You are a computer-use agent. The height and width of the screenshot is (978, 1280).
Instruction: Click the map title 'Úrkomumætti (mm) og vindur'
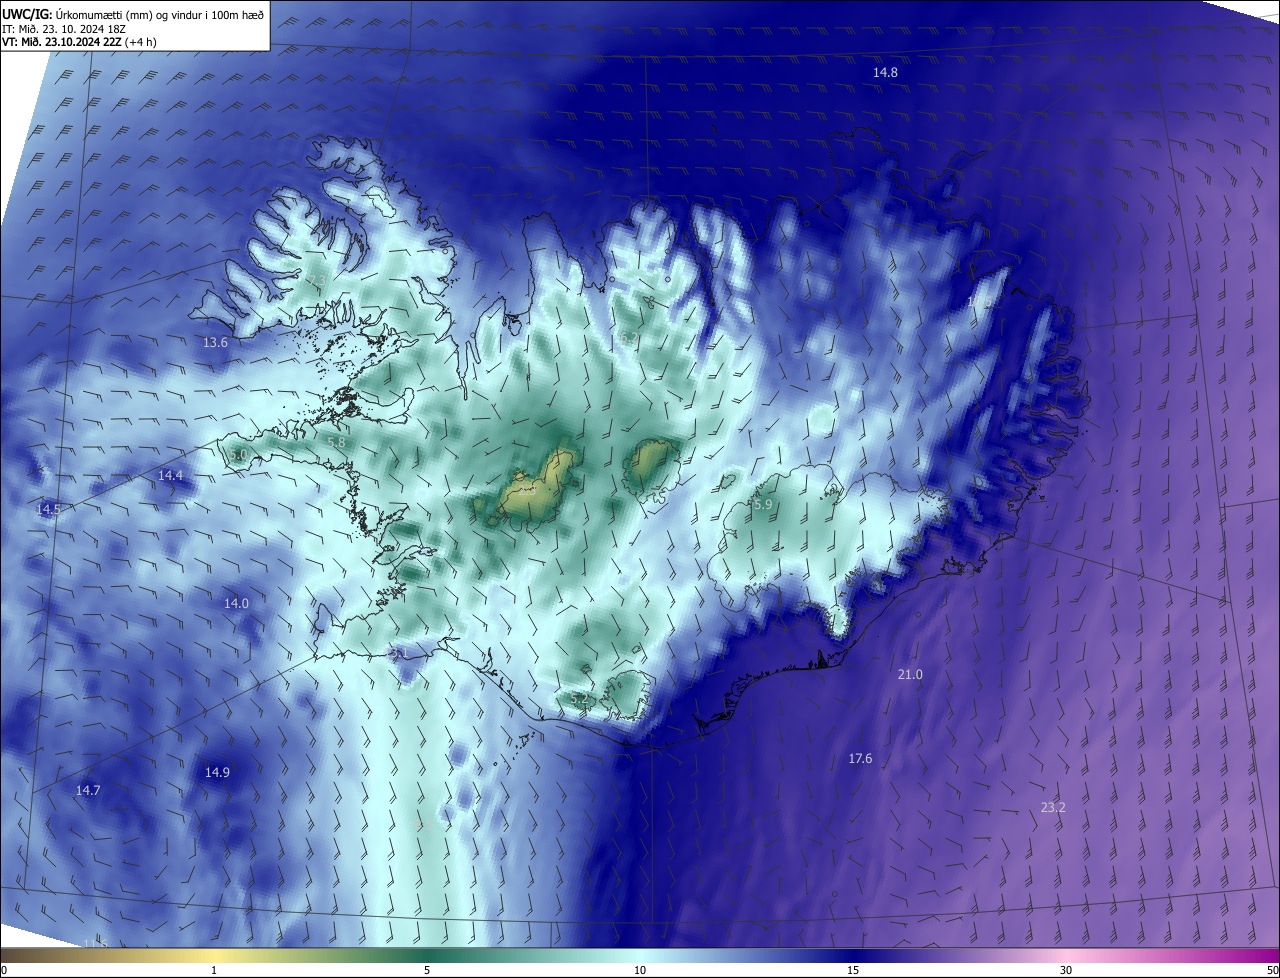tap(131, 13)
